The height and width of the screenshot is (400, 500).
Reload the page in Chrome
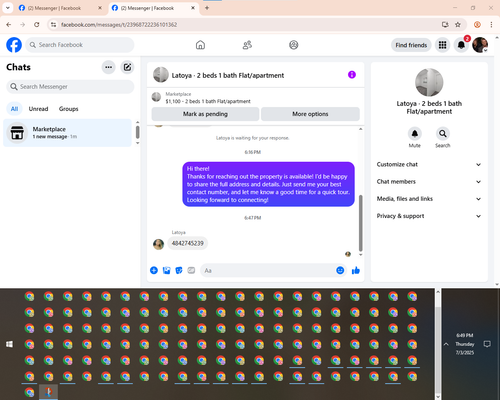click(37, 25)
